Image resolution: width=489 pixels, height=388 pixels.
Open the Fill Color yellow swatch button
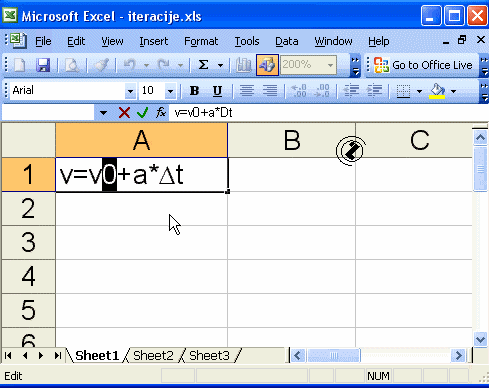point(437,91)
